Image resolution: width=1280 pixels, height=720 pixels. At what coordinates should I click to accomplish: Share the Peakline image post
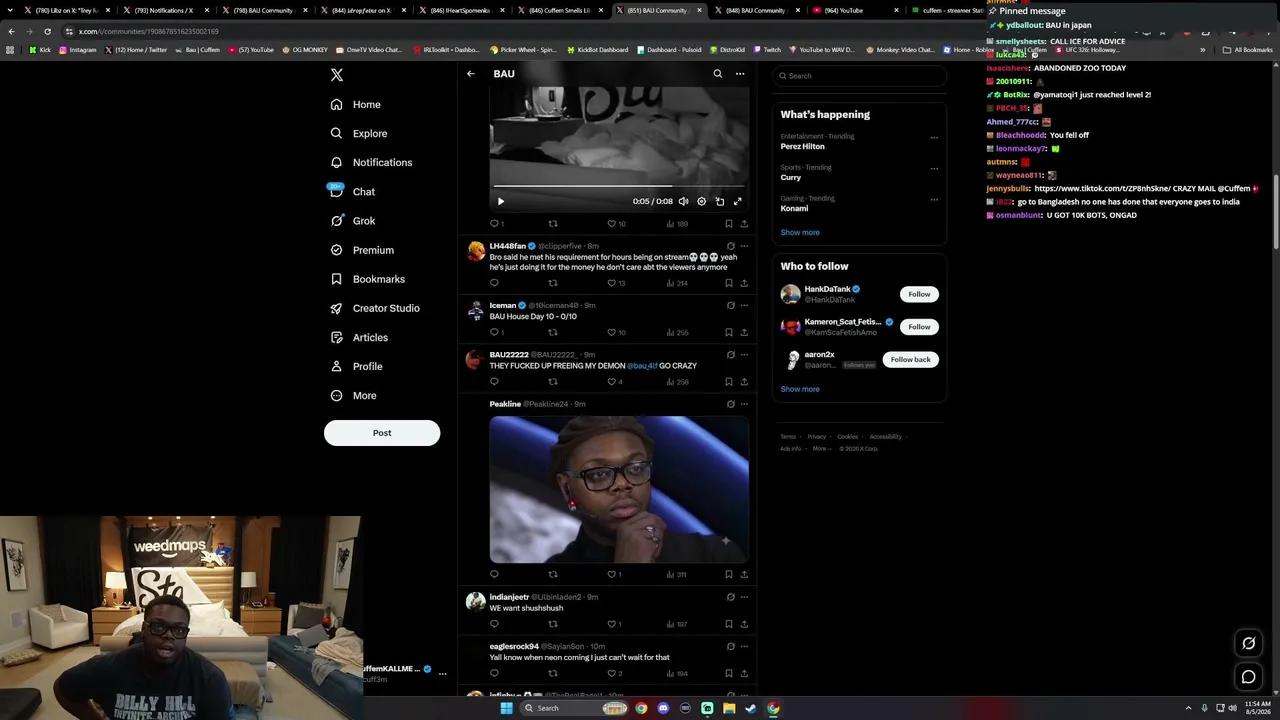(x=744, y=574)
